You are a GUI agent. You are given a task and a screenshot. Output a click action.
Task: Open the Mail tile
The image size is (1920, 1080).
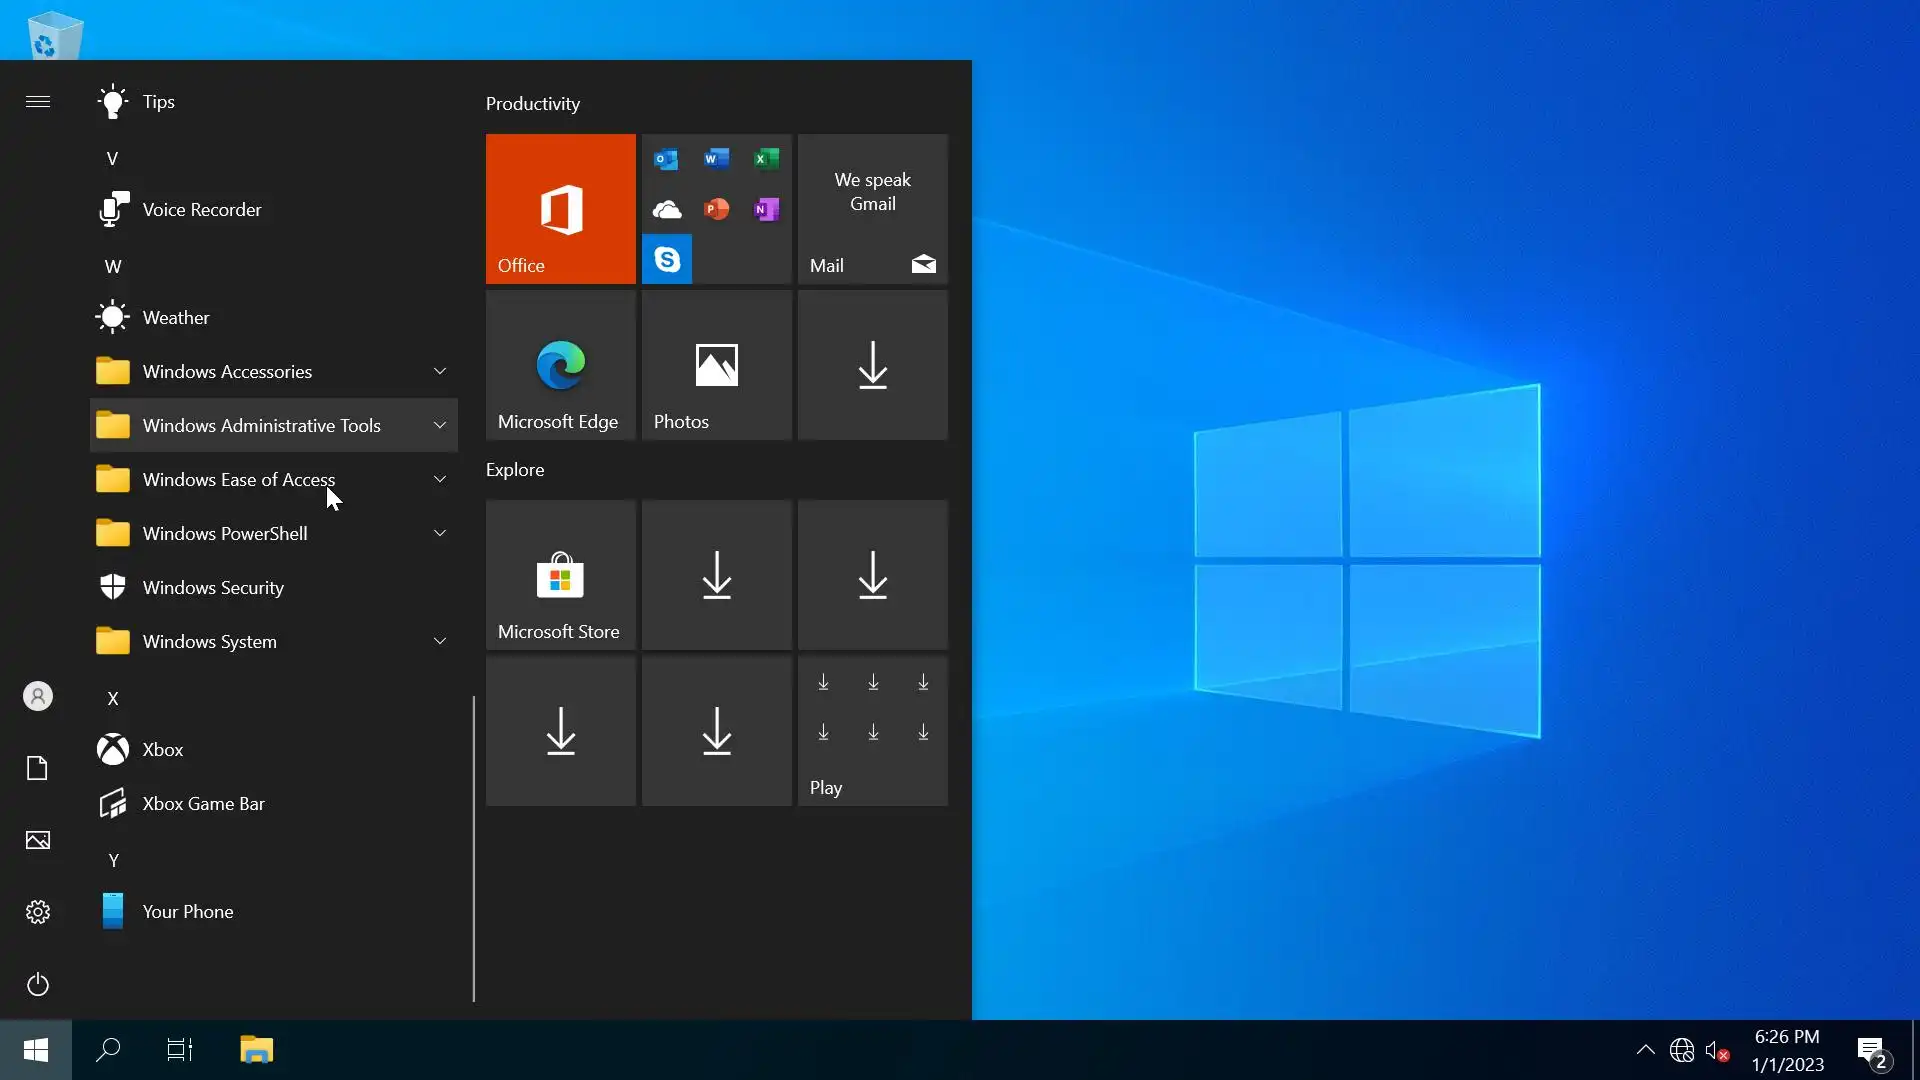(872, 208)
